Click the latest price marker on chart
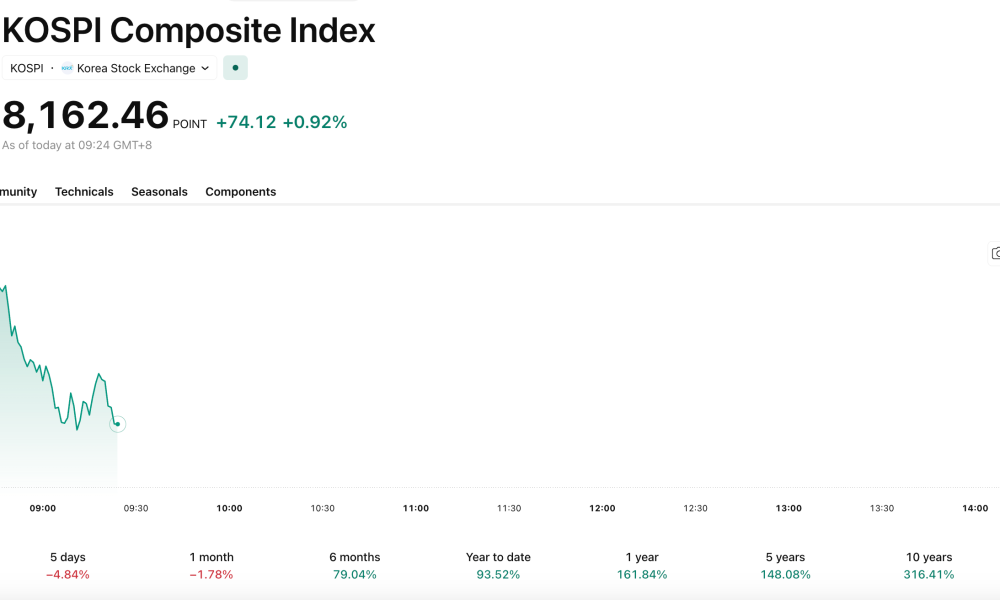The height and width of the screenshot is (600, 1000). (x=117, y=424)
